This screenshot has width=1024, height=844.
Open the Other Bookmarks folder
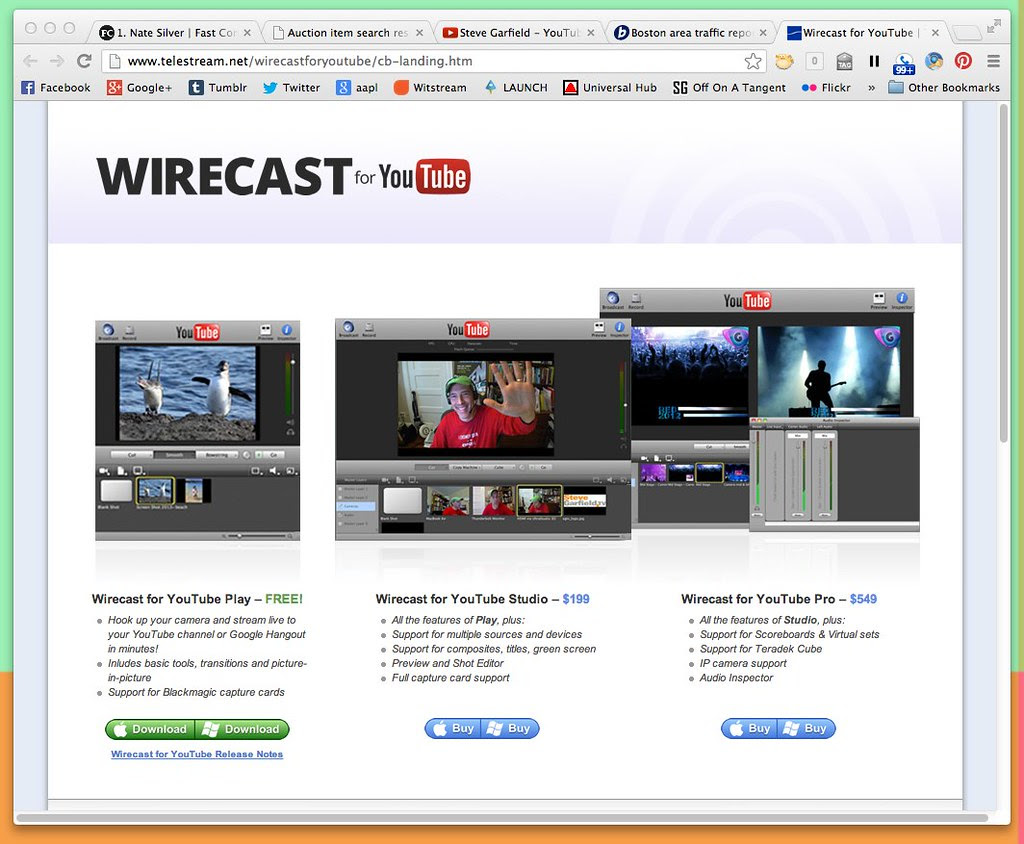pos(944,88)
